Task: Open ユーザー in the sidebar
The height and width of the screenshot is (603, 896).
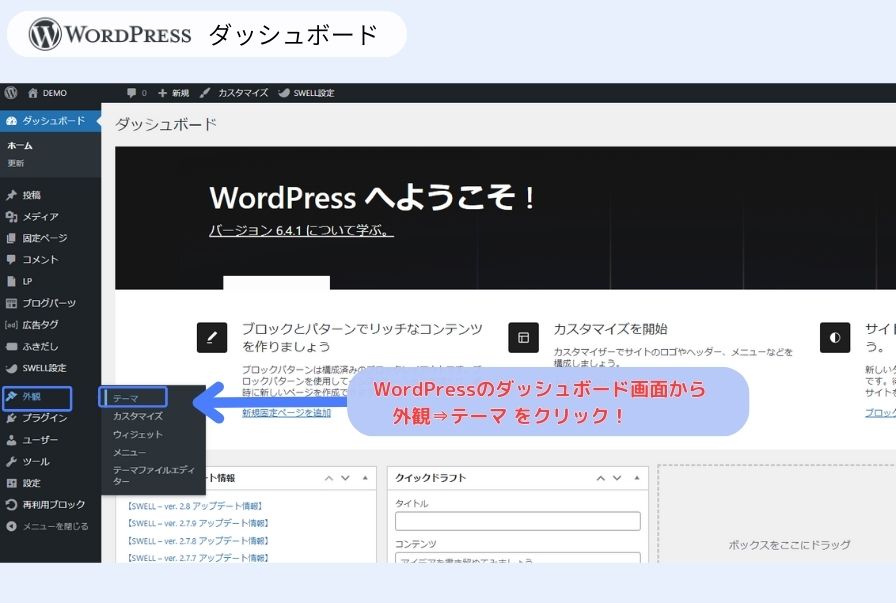Action: click(x=50, y=440)
